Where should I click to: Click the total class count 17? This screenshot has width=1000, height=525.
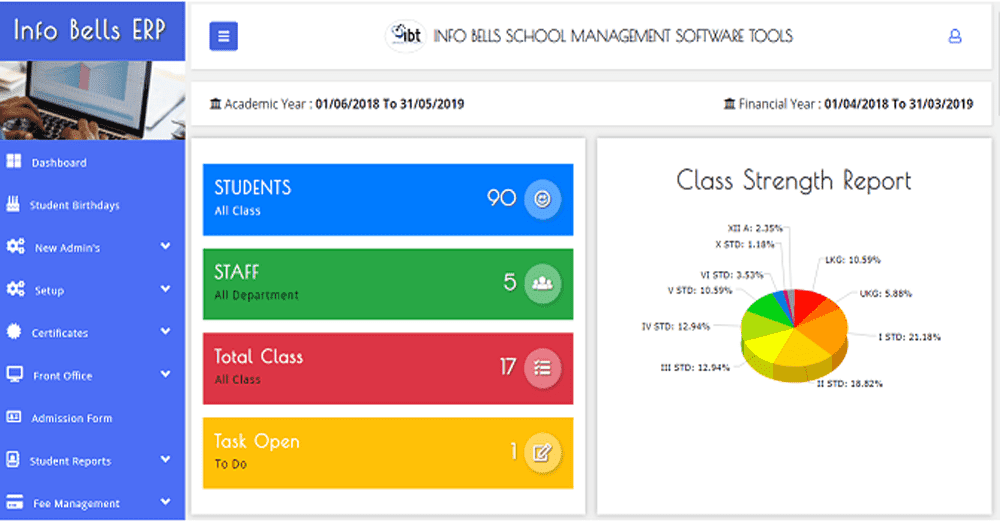coord(508,367)
